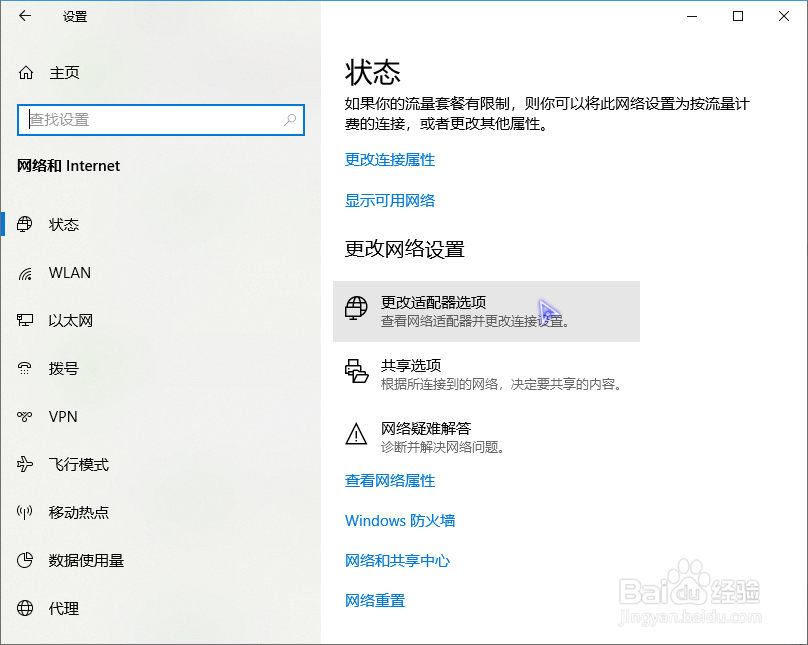Click the 更改适配器选项 globe icon
This screenshot has height=645, width=808.
click(x=356, y=308)
